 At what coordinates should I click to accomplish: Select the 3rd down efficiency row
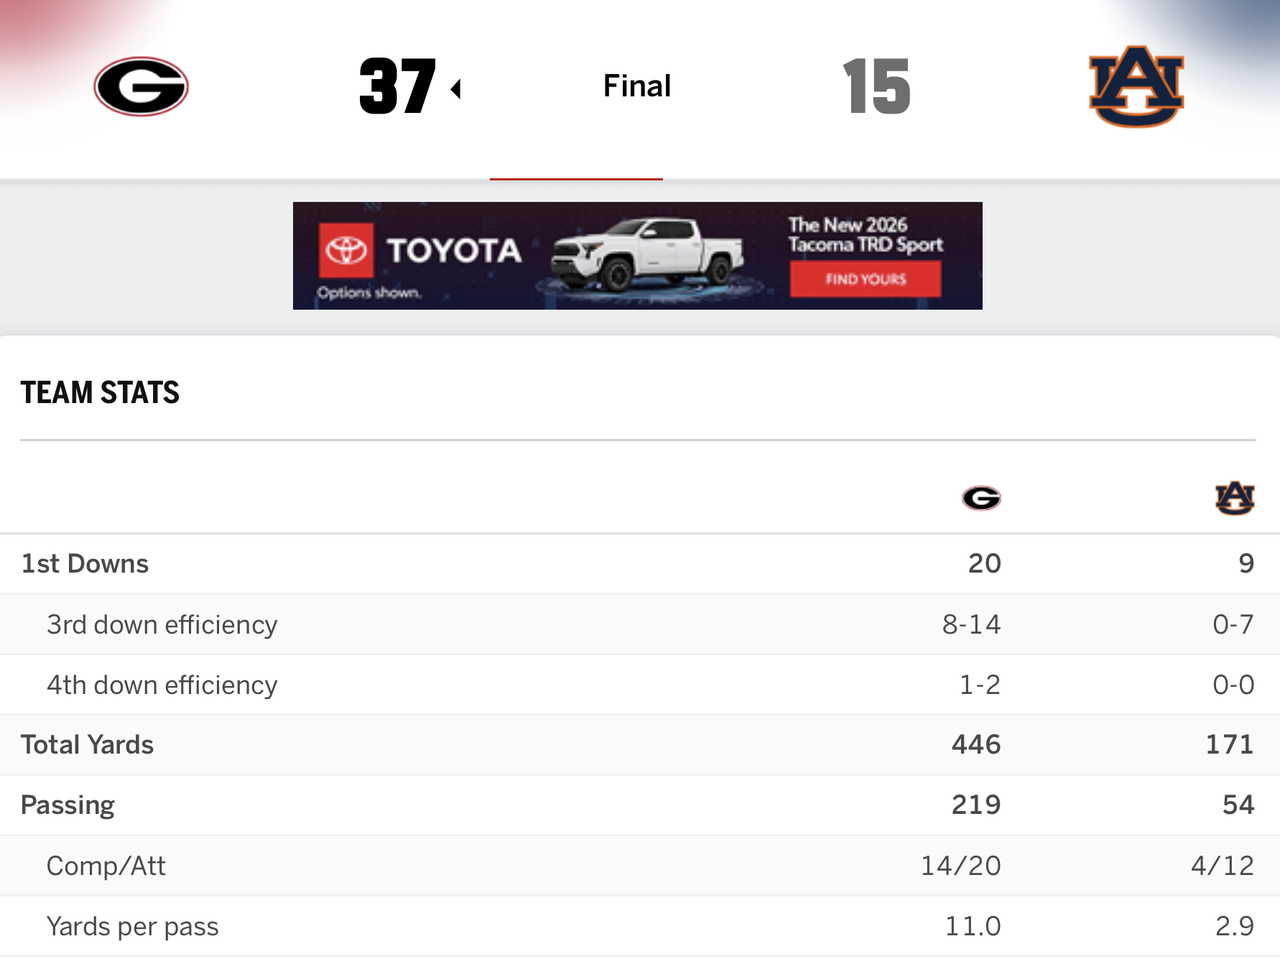(640, 625)
